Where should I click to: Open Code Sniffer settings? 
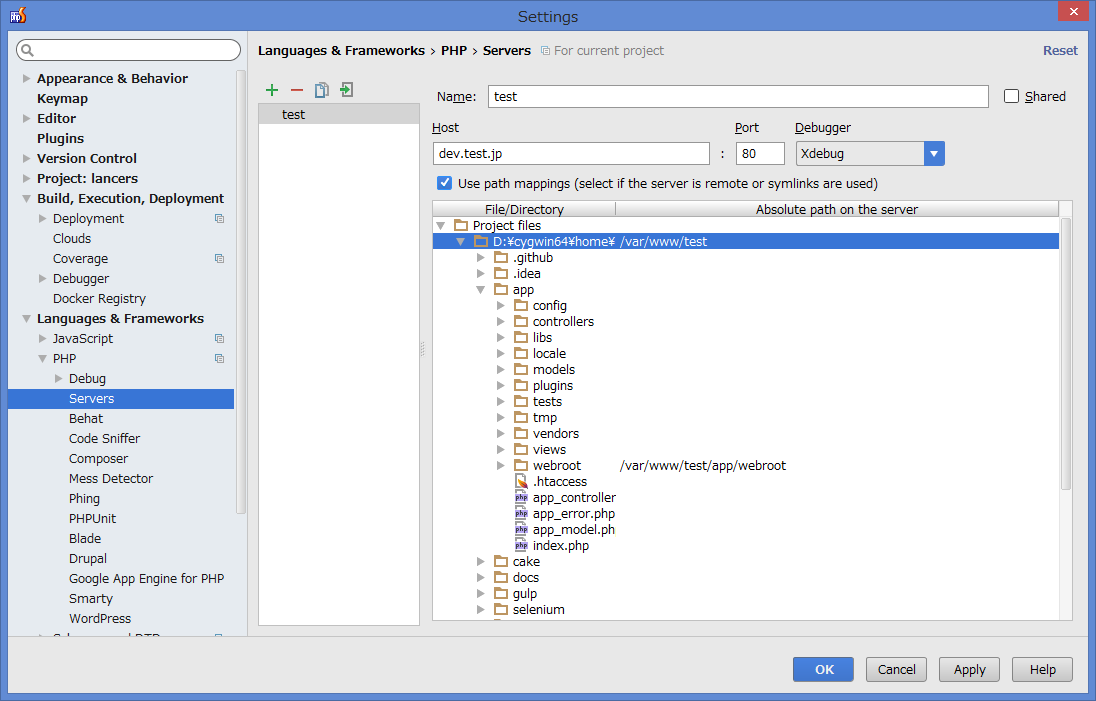coord(104,438)
